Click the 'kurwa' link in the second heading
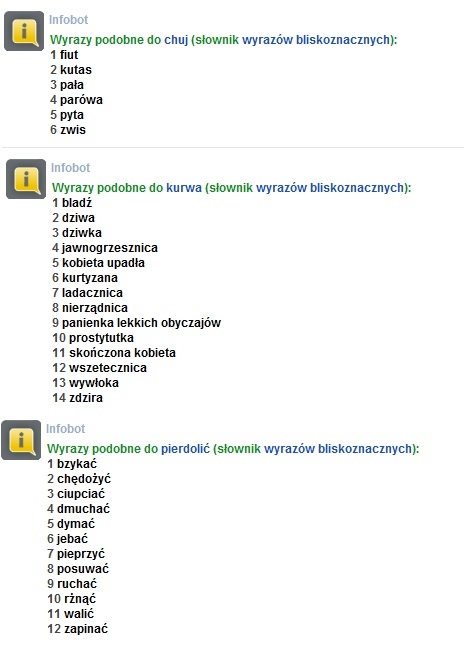The image size is (464, 647). tap(184, 188)
